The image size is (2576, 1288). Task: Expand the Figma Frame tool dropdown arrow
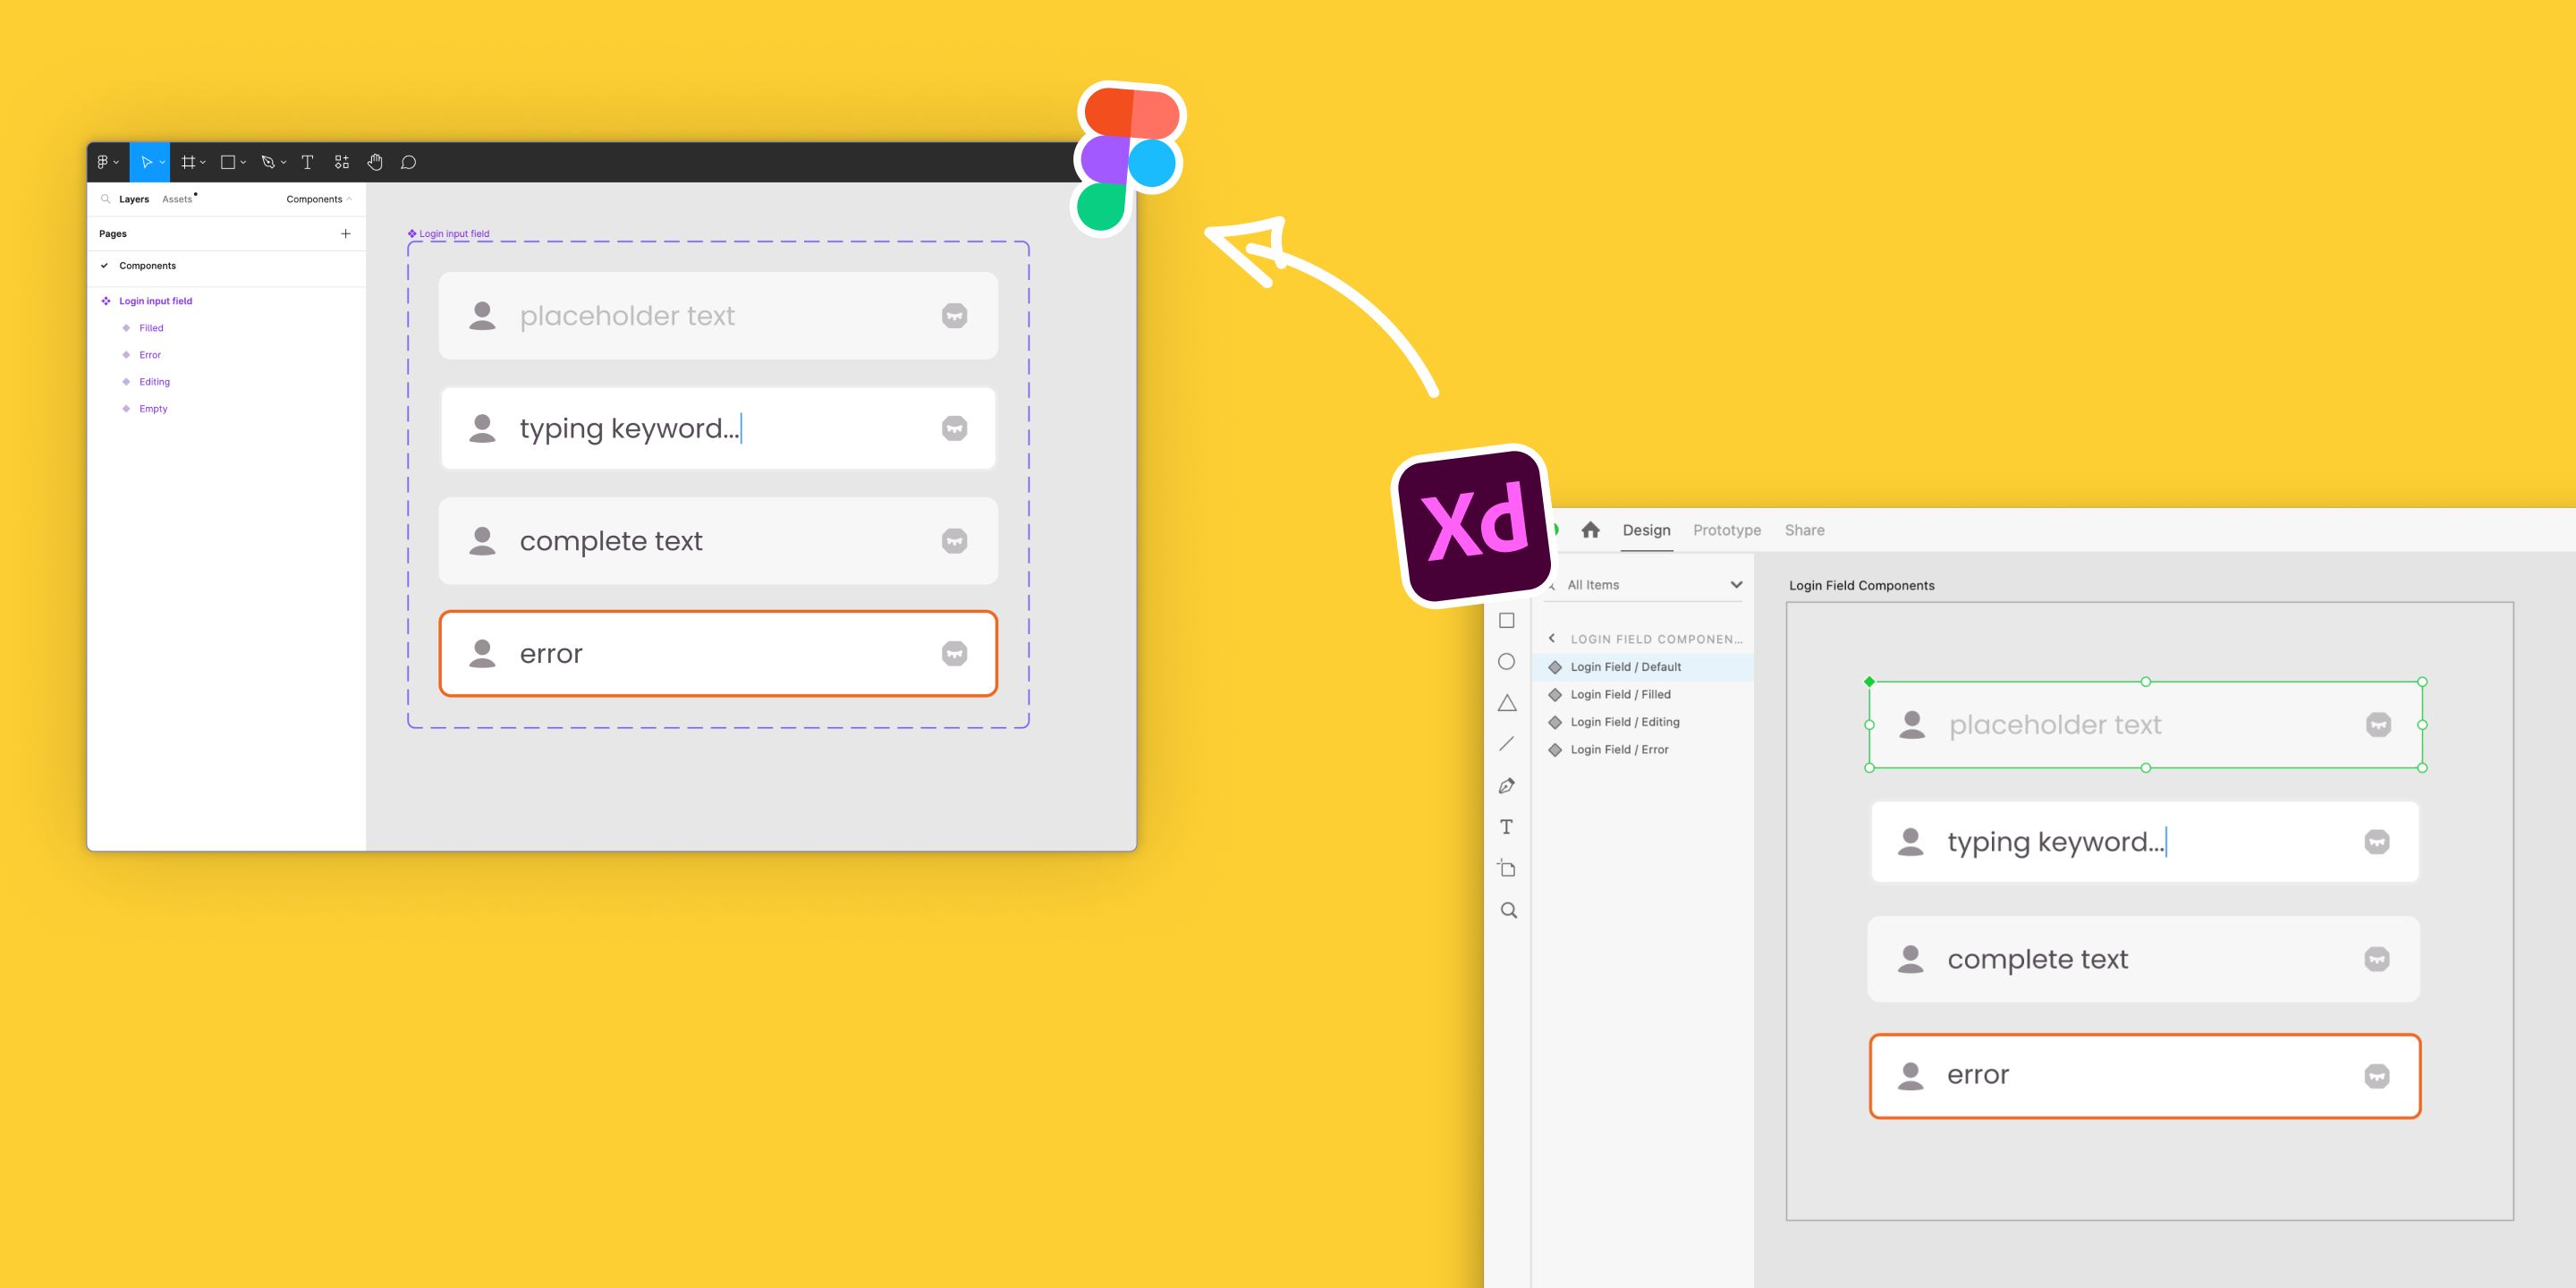(203, 163)
